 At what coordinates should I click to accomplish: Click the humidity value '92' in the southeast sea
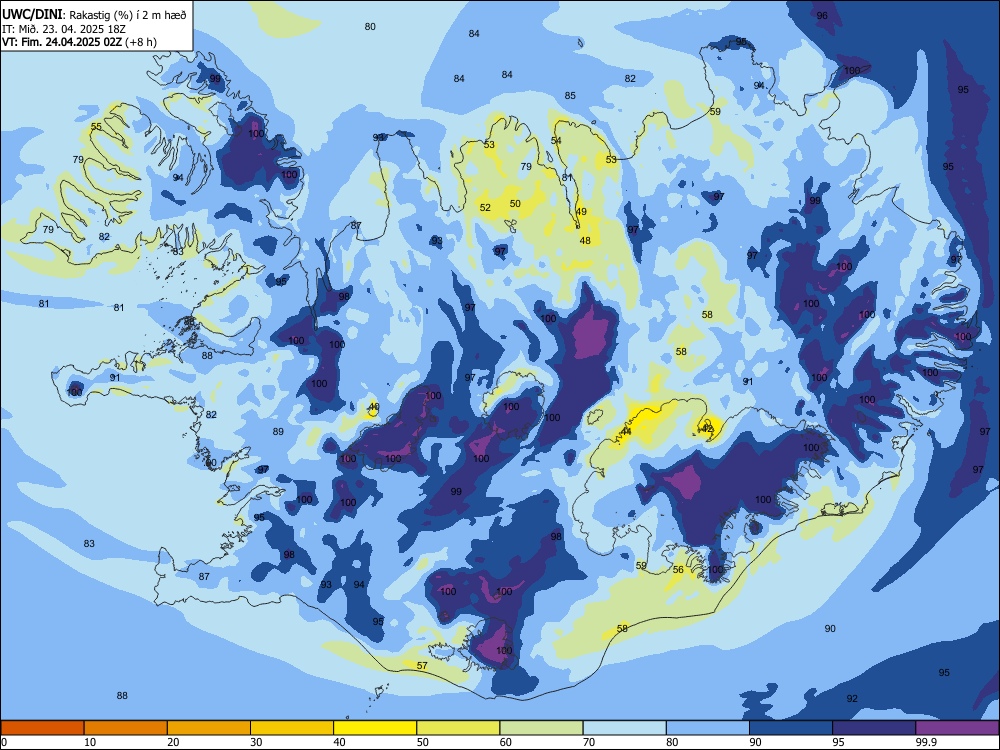[x=852, y=698]
